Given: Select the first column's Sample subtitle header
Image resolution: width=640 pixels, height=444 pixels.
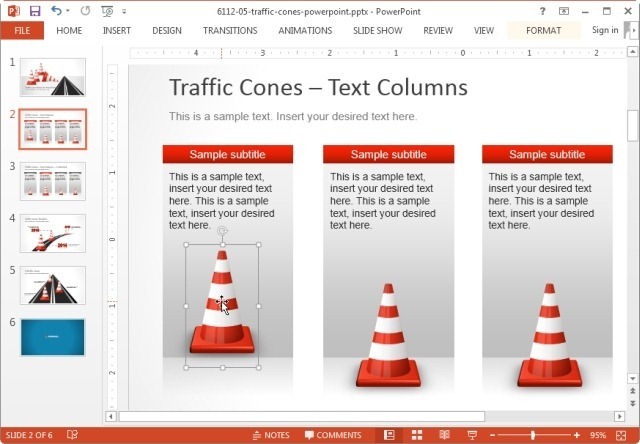Looking at the screenshot, I should [228, 154].
